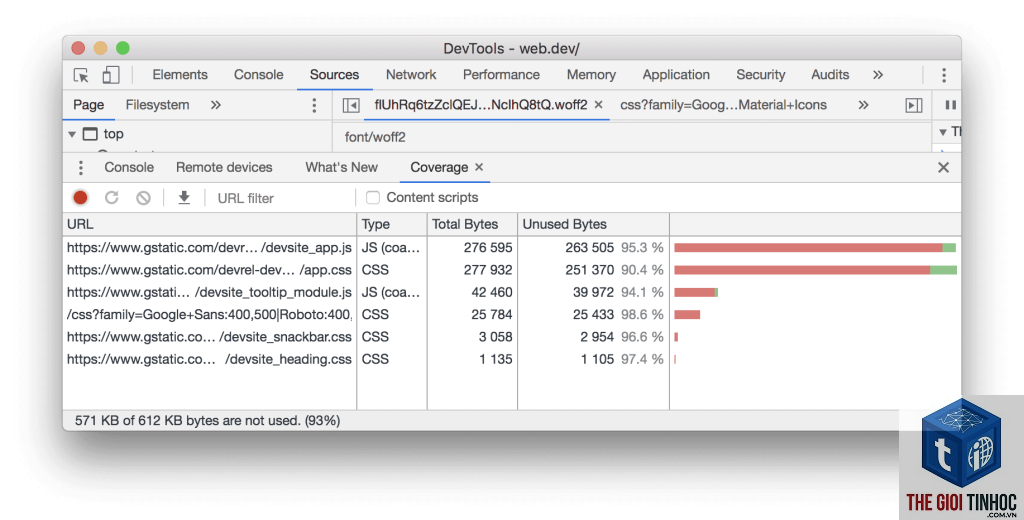Toggle the device toolbar icon
The width and height of the screenshot is (1024, 520).
(x=110, y=75)
